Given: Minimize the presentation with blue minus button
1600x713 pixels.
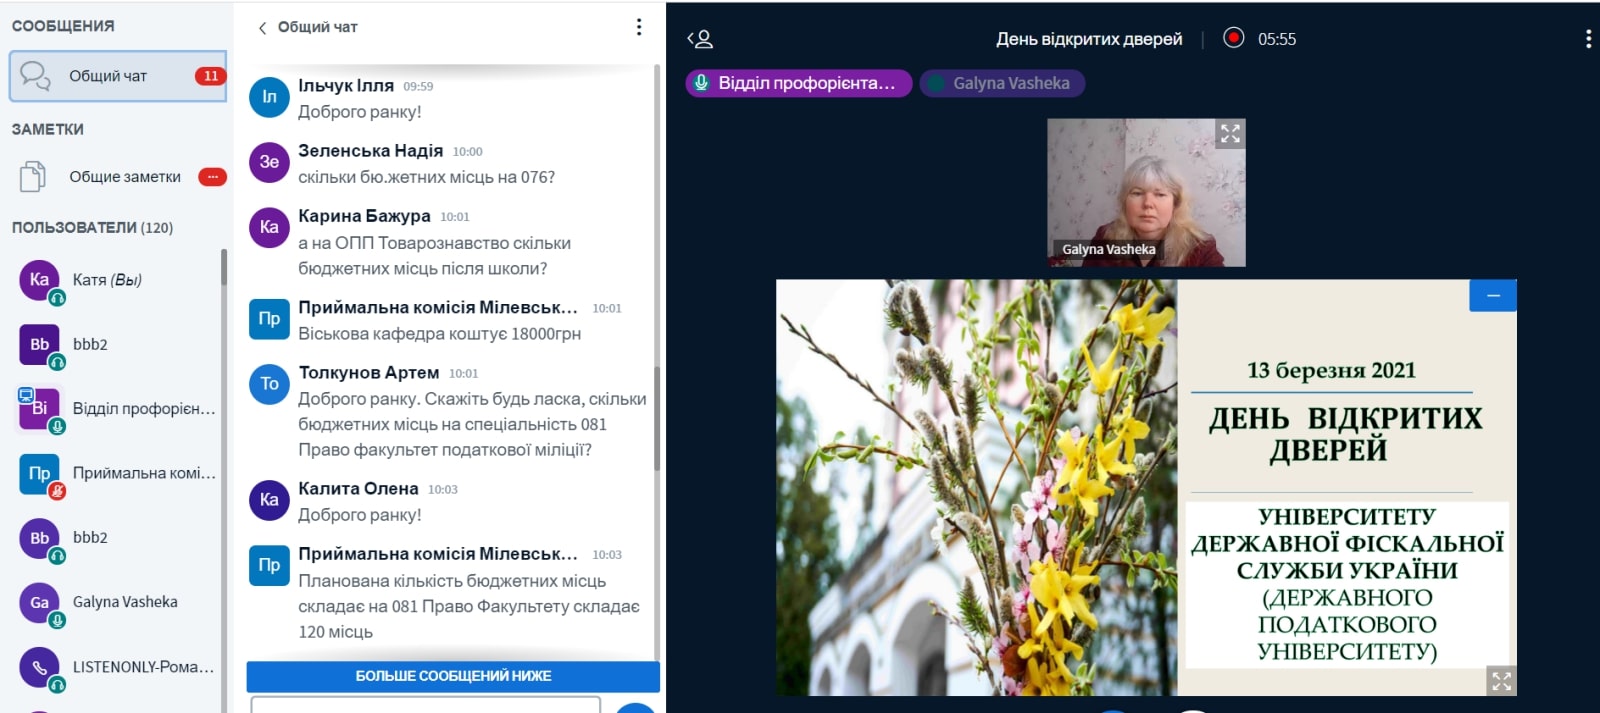Looking at the screenshot, I should click(1493, 296).
